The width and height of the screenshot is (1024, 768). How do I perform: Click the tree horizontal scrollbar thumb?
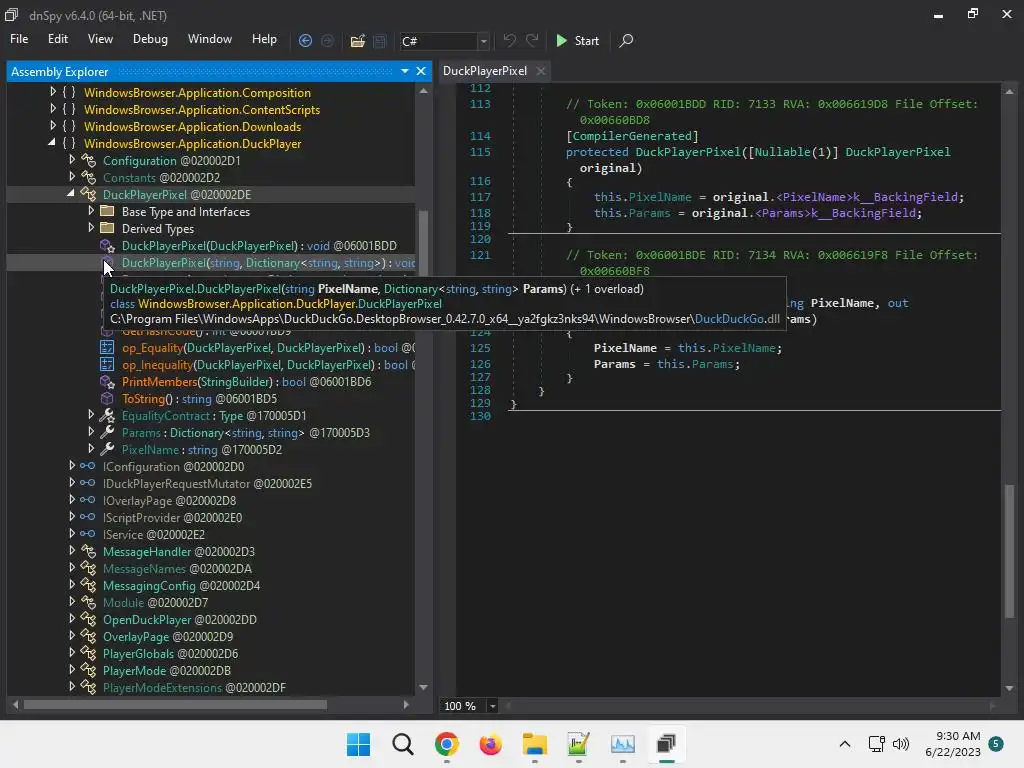point(175,705)
